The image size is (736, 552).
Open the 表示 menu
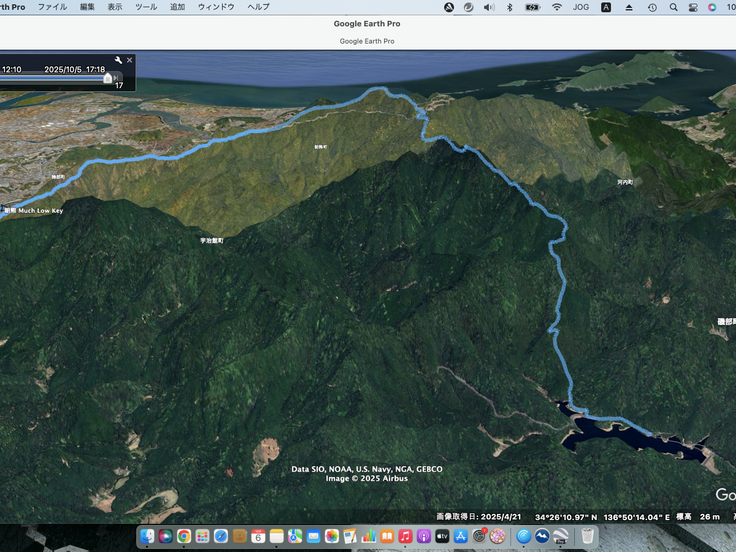[x=115, y=7]
